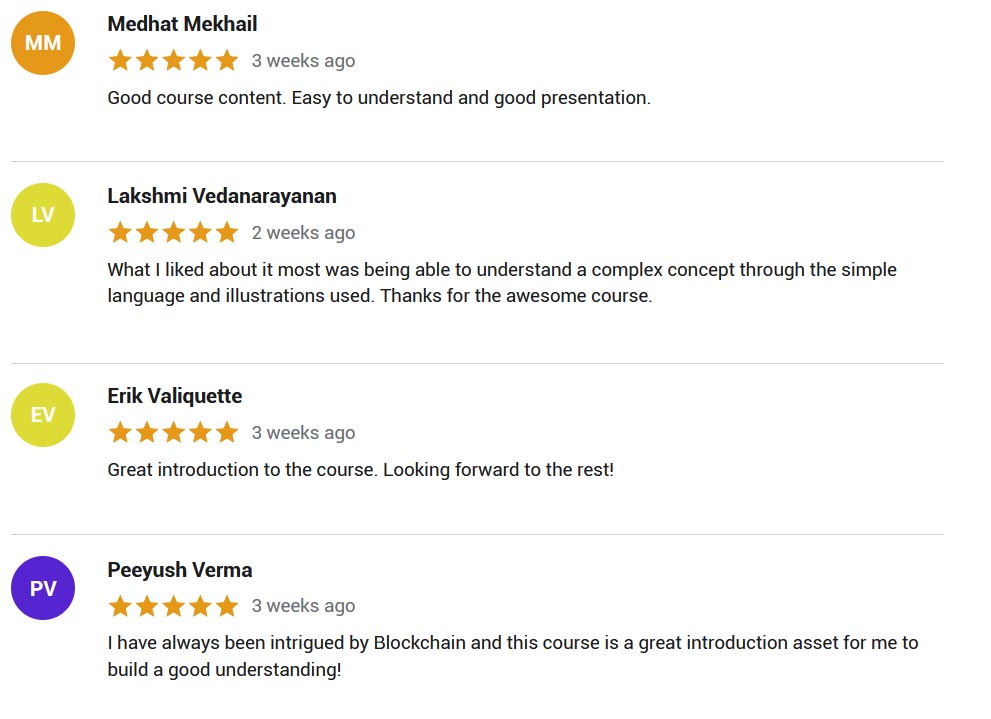
Task: Click Lakshmi Vedanarayanan's five-star rating
Action: pos(173,233)
